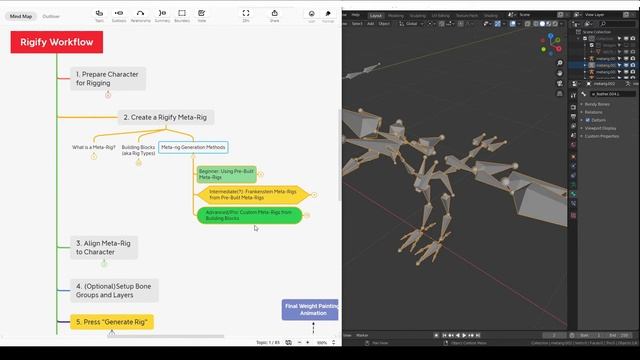Viewport: 640px width, 360px height.
Task: Click the horizontal scrollbar in XMind canvas
Action: coord(165,336)
